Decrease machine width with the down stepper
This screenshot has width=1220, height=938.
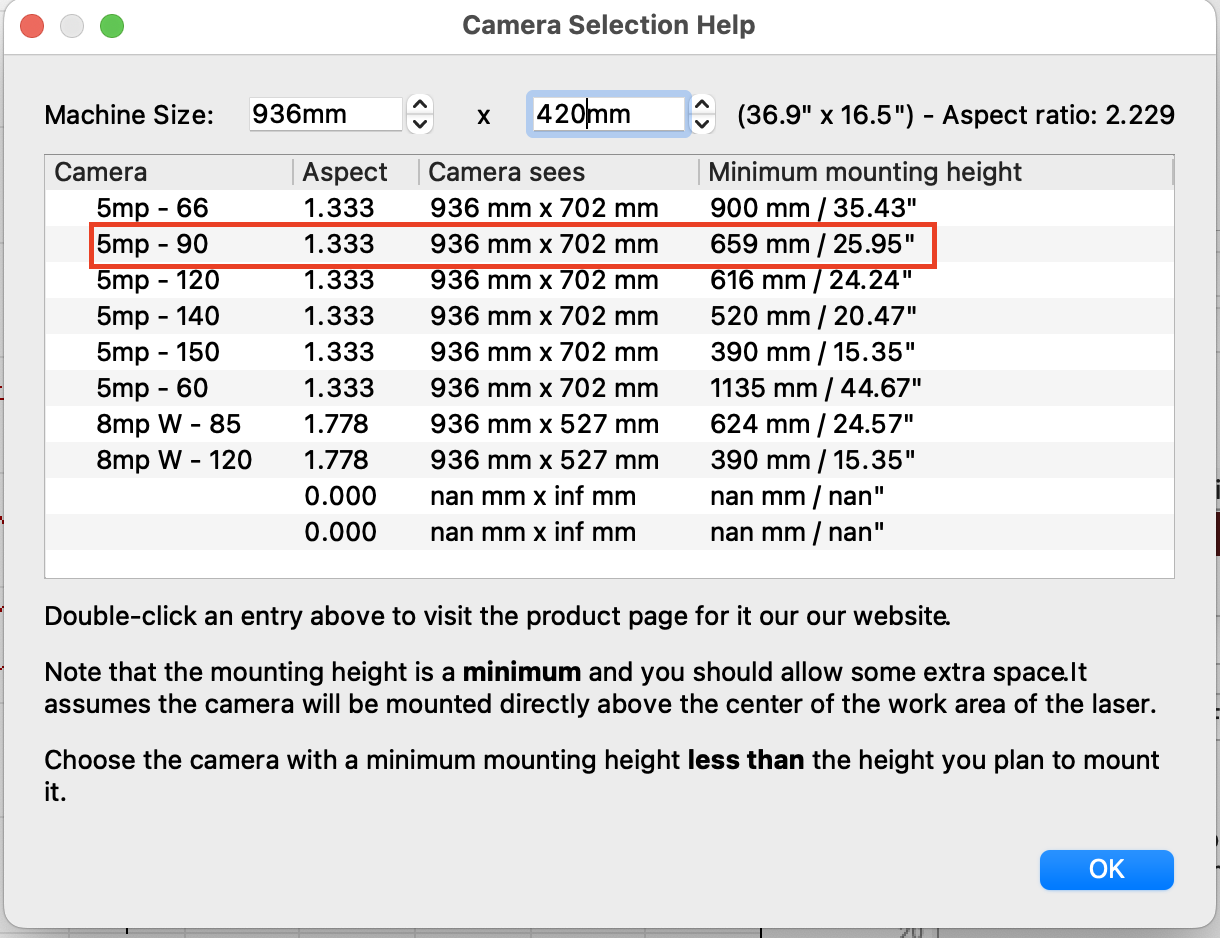pyautogui.click(x=421, y=124)
